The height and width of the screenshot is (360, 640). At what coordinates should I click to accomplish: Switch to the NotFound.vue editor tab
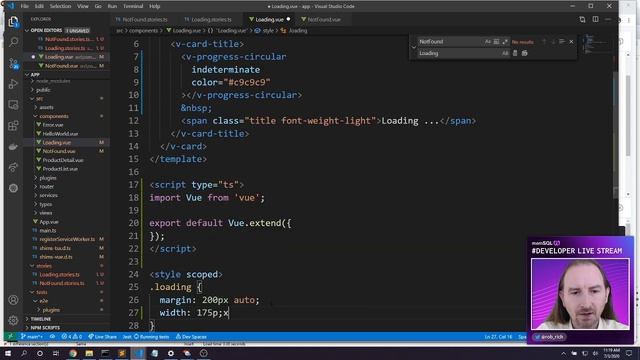(x=323, y=20)
